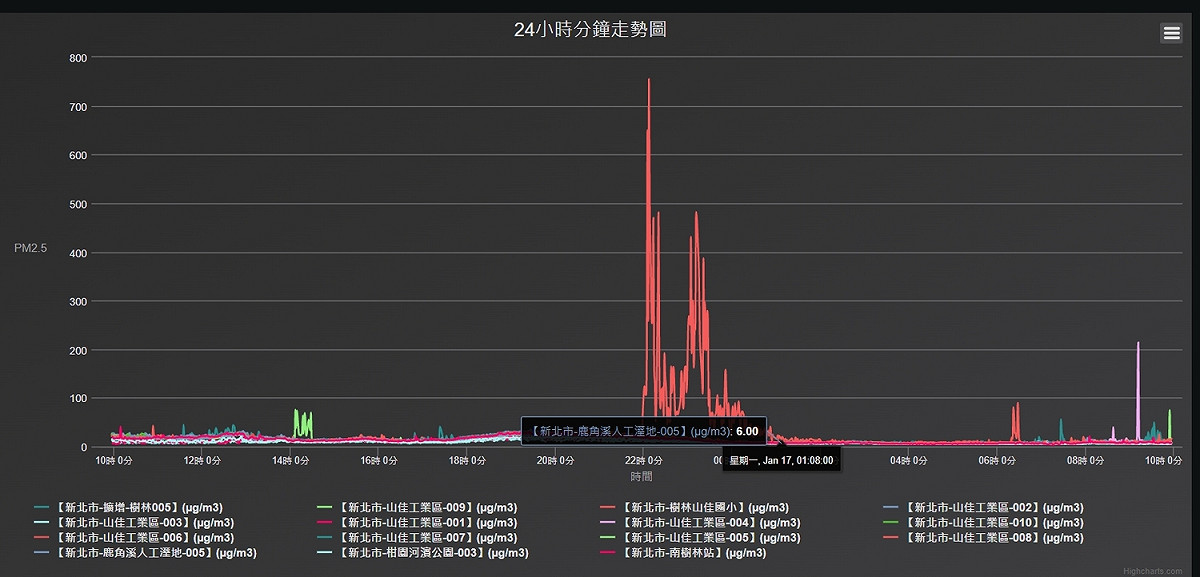1200x577 pixels.
Task: Click the 14時 0分 x-axis label
Action: [x=289, y=460]
